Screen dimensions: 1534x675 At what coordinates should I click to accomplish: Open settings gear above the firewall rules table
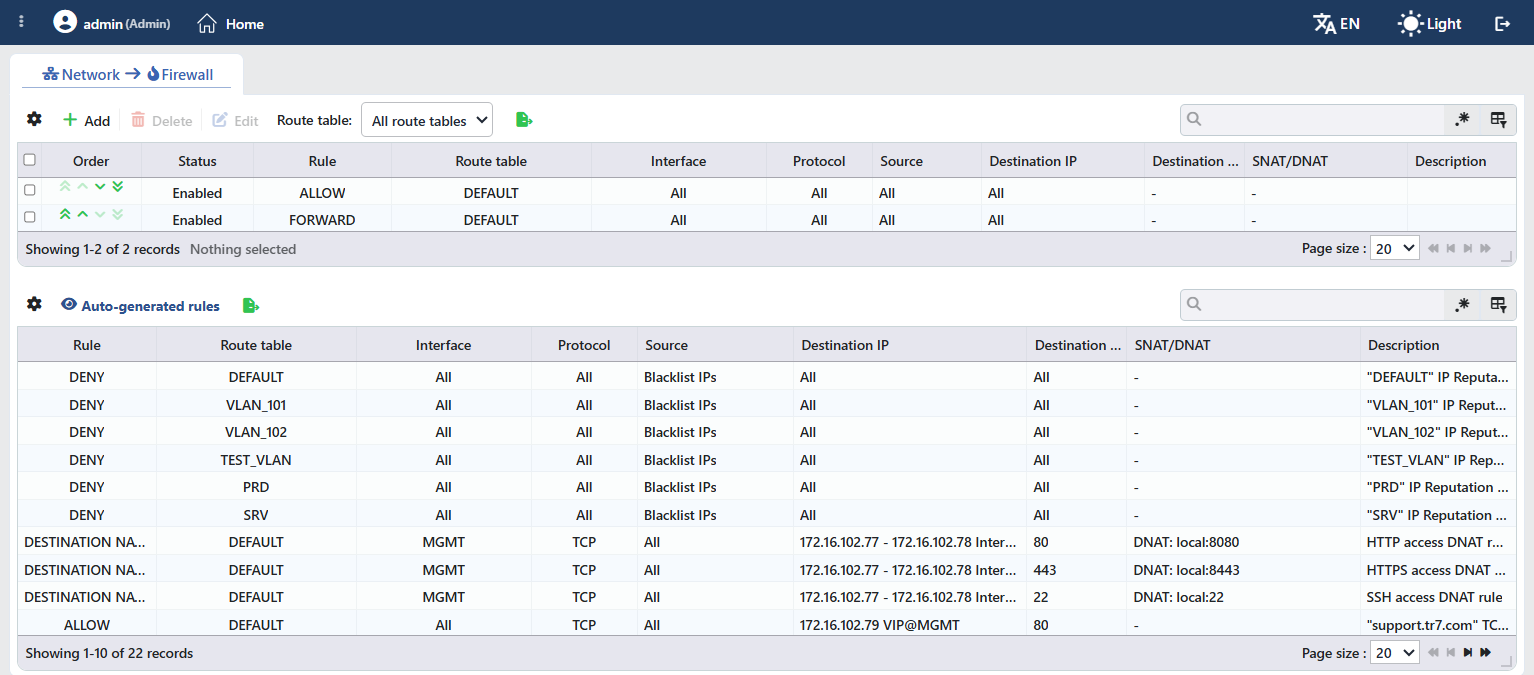pyautogui.click(x=34, y=119)
